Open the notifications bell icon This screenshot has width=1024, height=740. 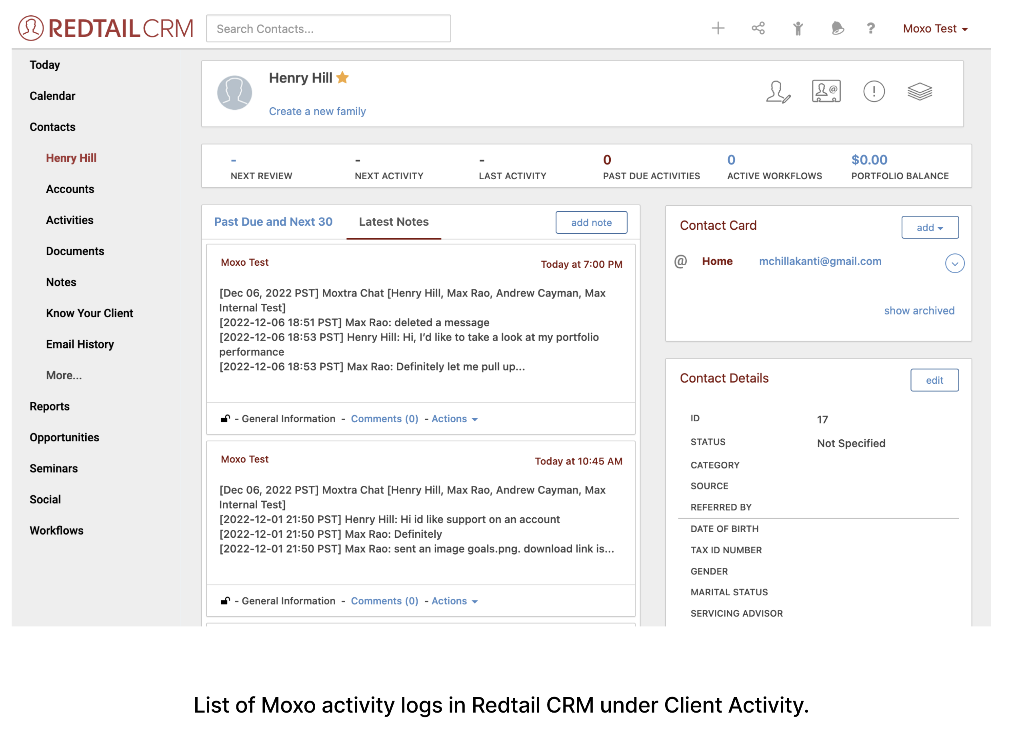[837, 28]
